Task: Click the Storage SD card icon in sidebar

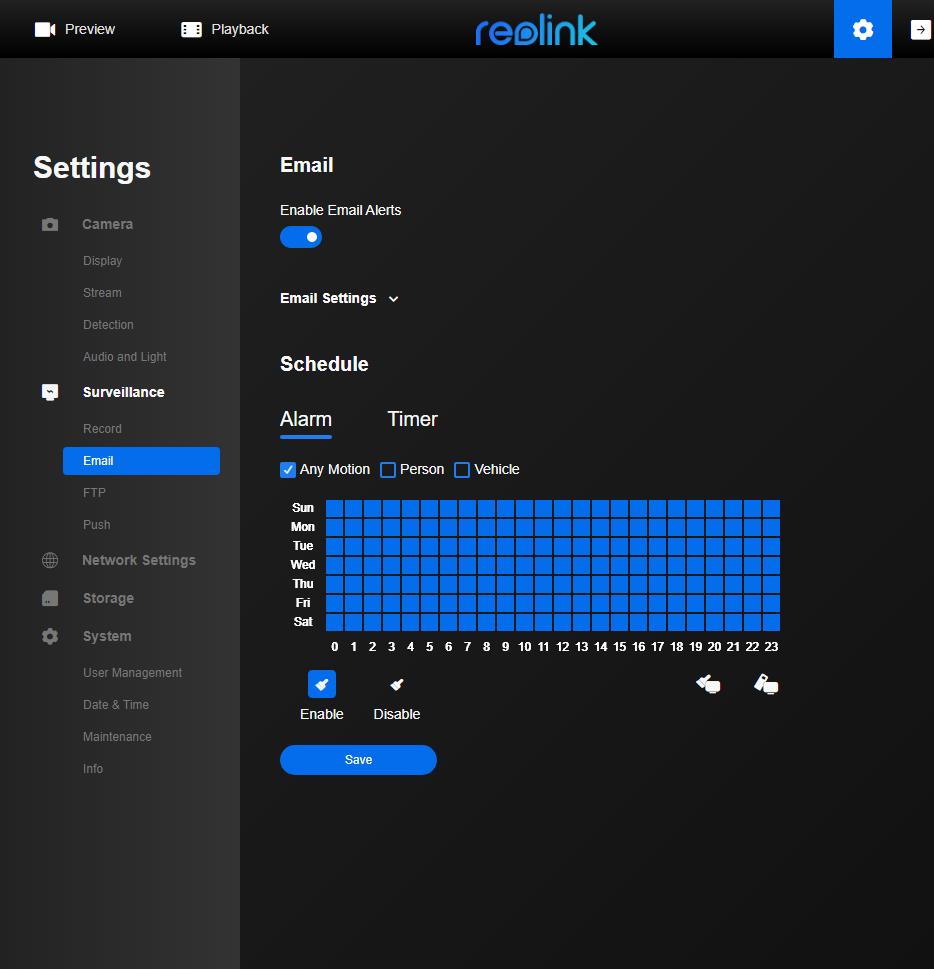Action: (x=50, y=598)
